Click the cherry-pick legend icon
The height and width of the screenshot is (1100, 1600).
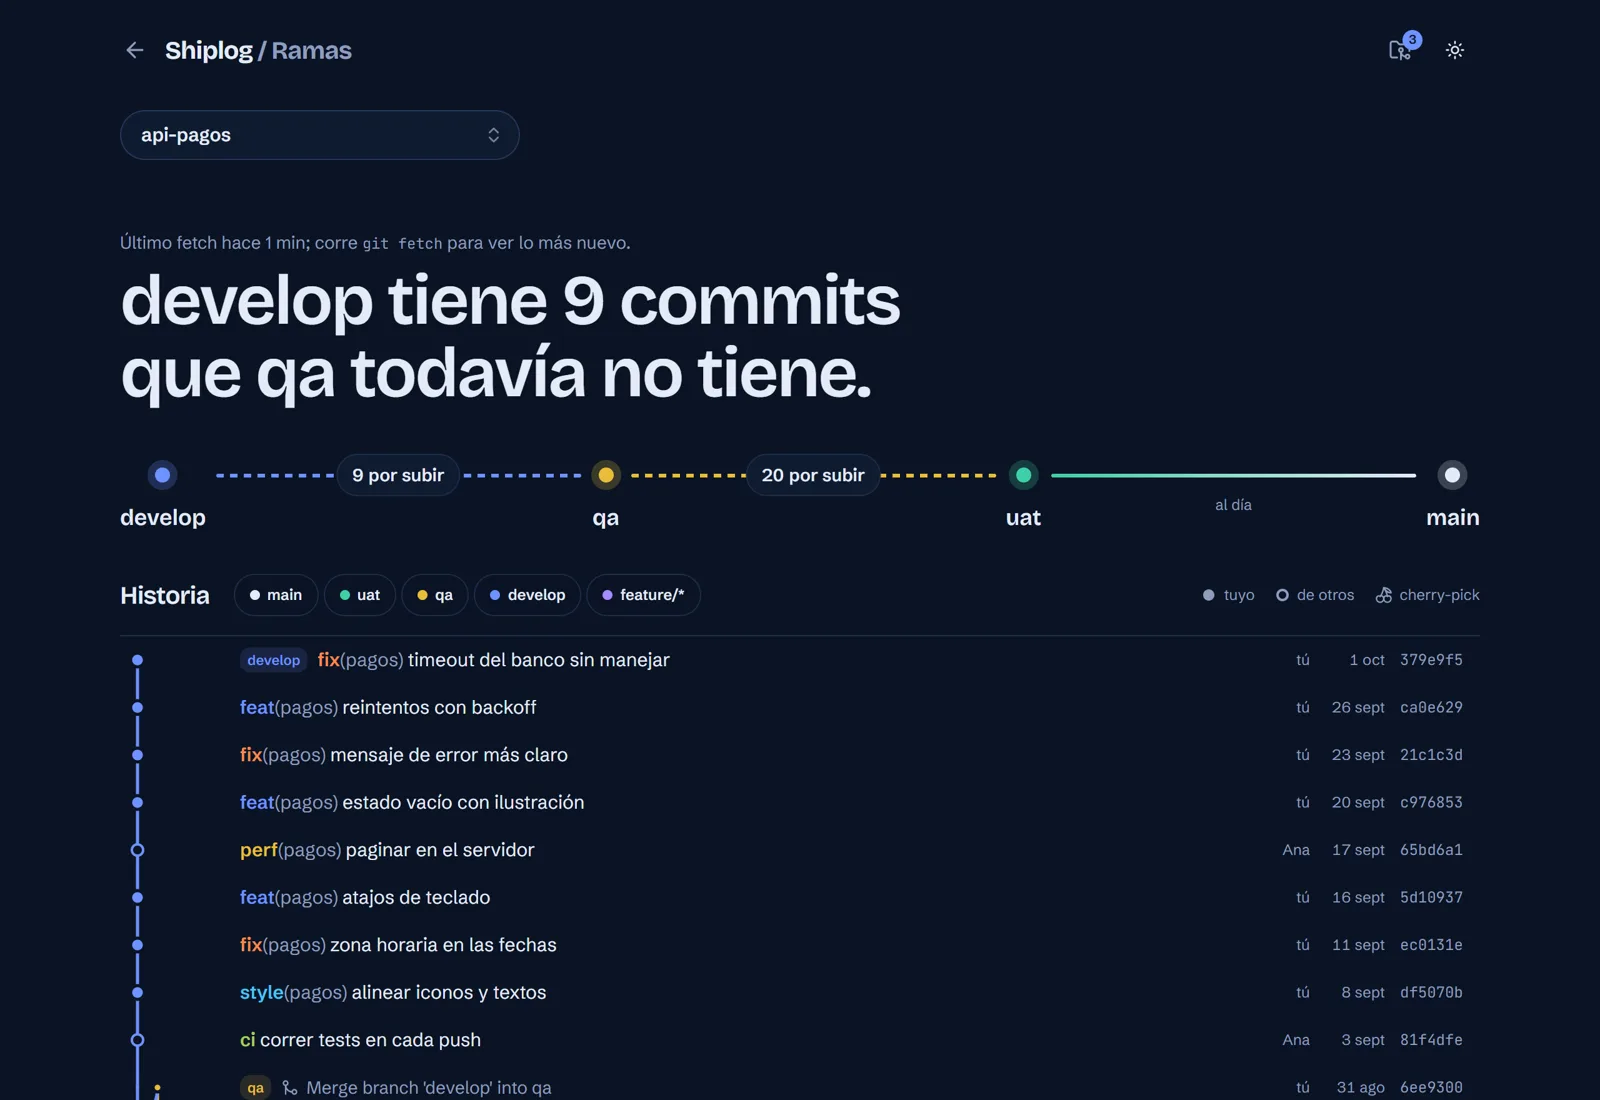click(x=1384, y=595)
